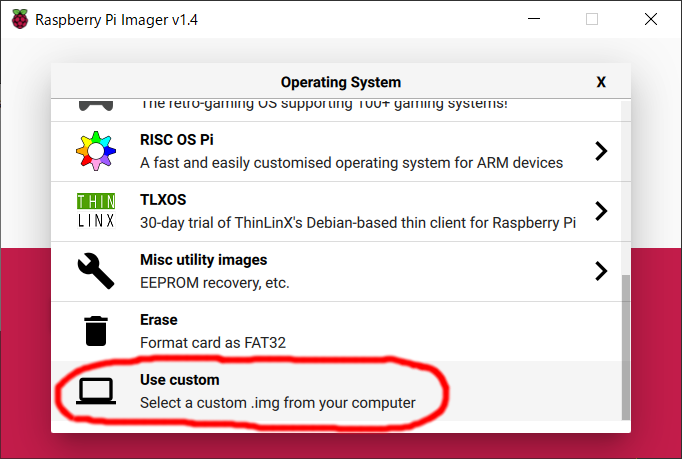Click the partially visible gamepad icon
Viewport: 682px width, 459px height.
click(96, 106)
